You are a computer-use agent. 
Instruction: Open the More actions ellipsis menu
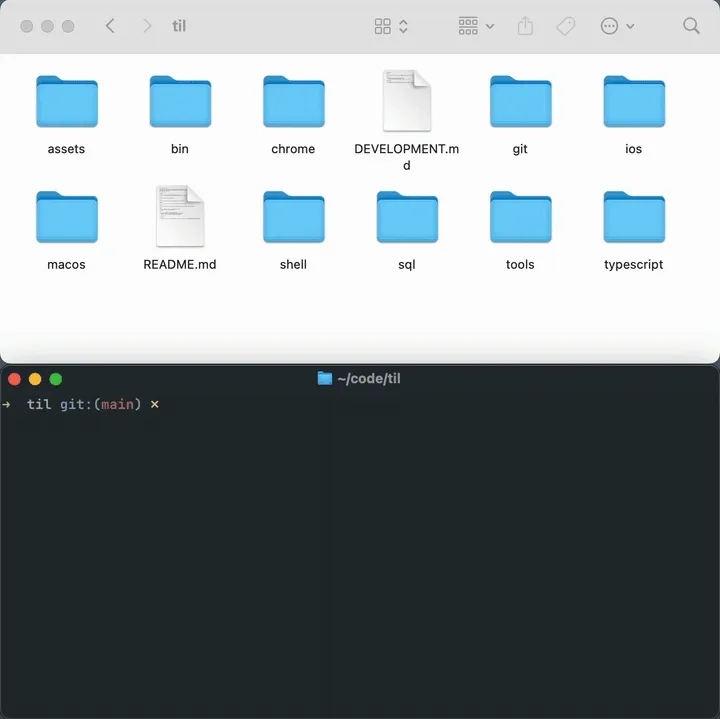coord(617,26)
